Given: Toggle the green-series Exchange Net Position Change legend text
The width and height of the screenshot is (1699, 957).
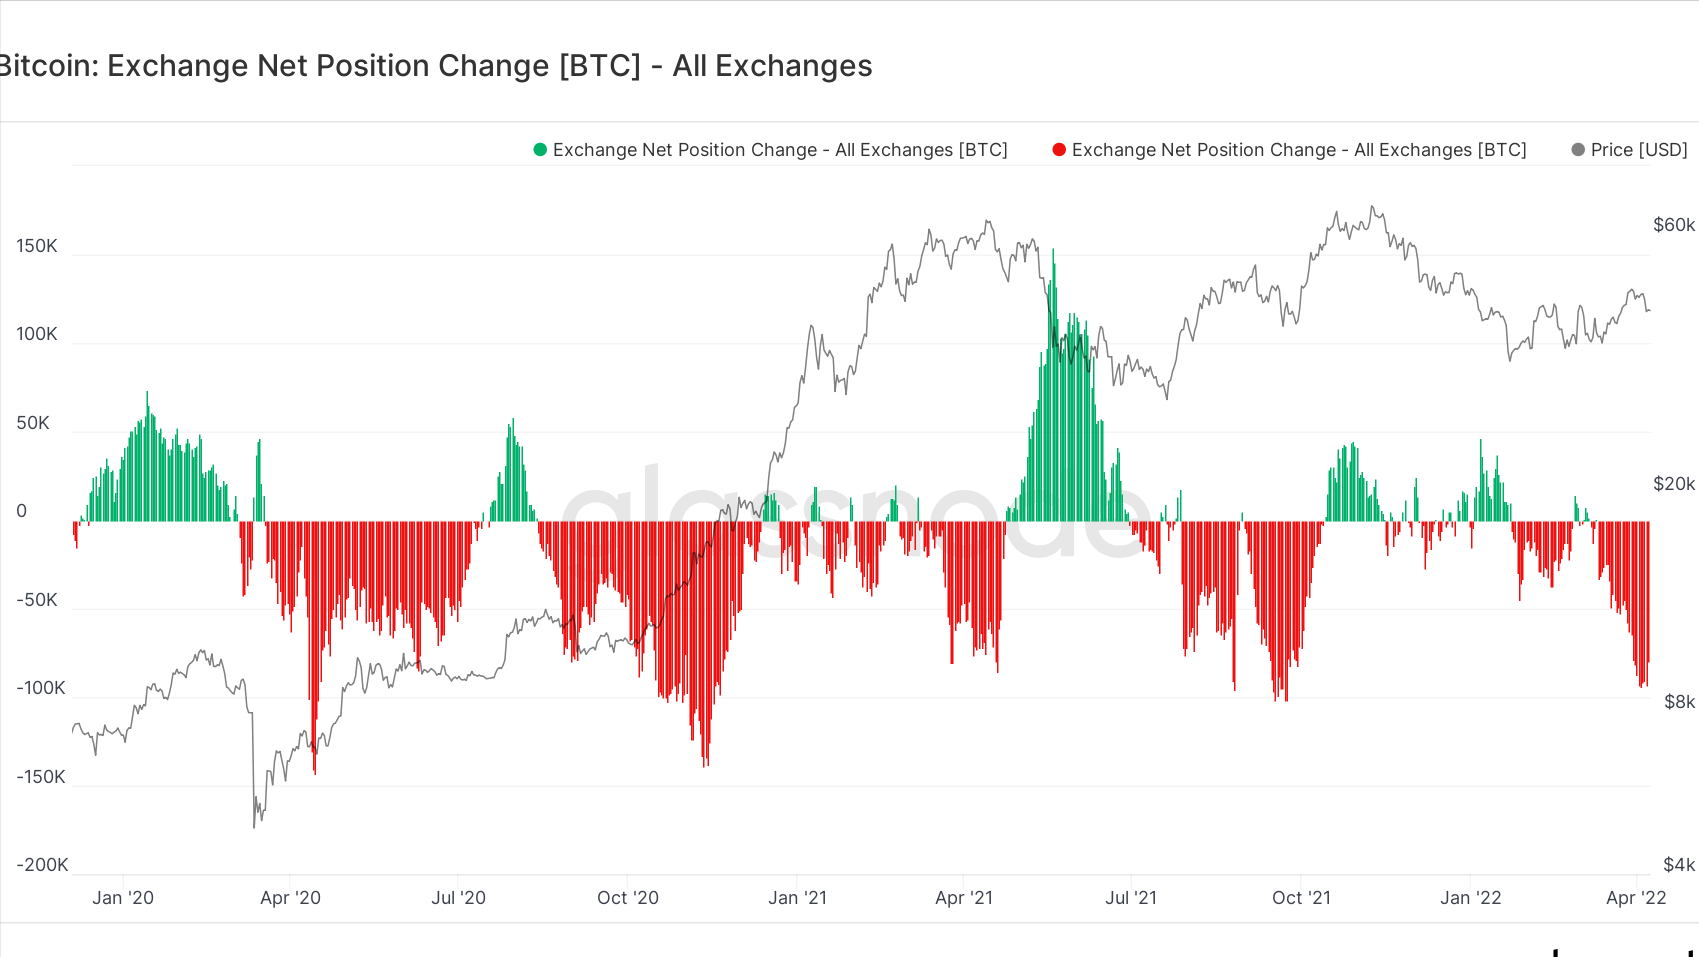Looking at the screenshot, I should [x=780, y=150].
